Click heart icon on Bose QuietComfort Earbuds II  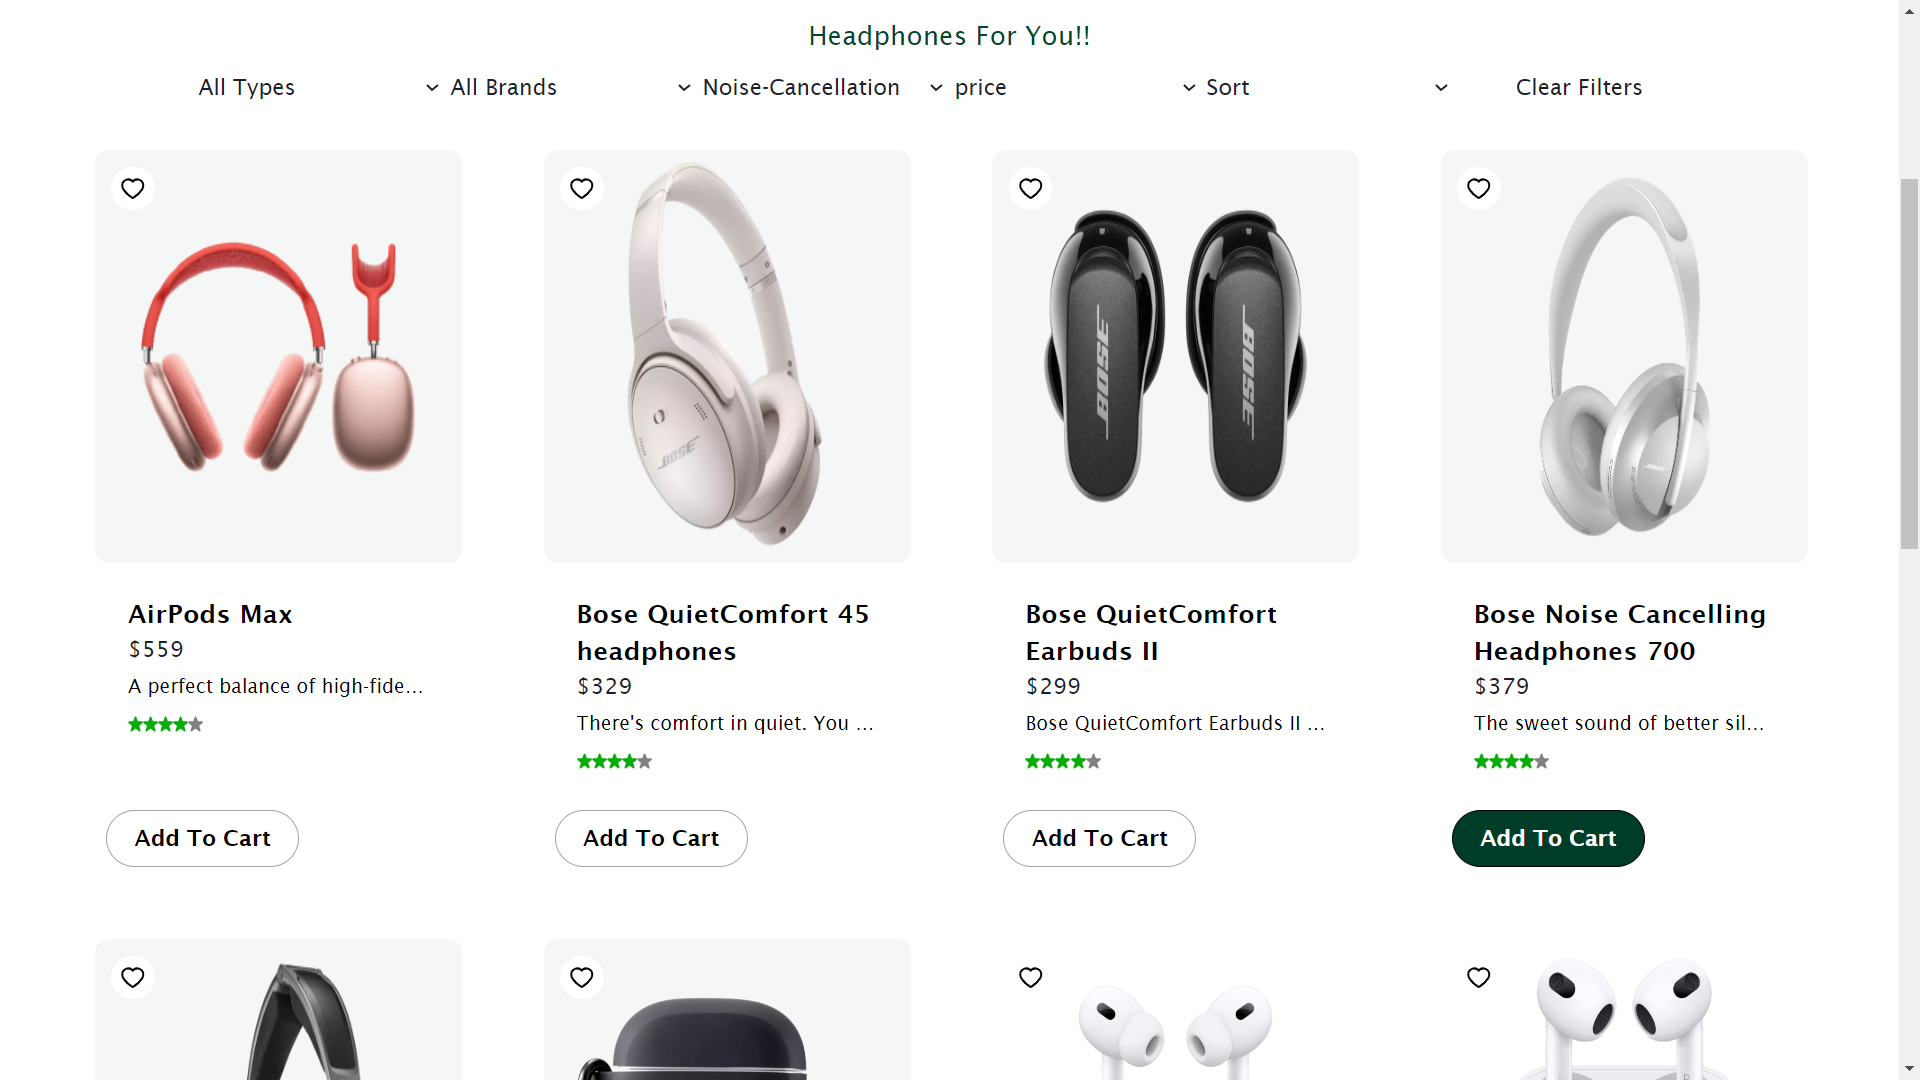[x=1031, y=188]
